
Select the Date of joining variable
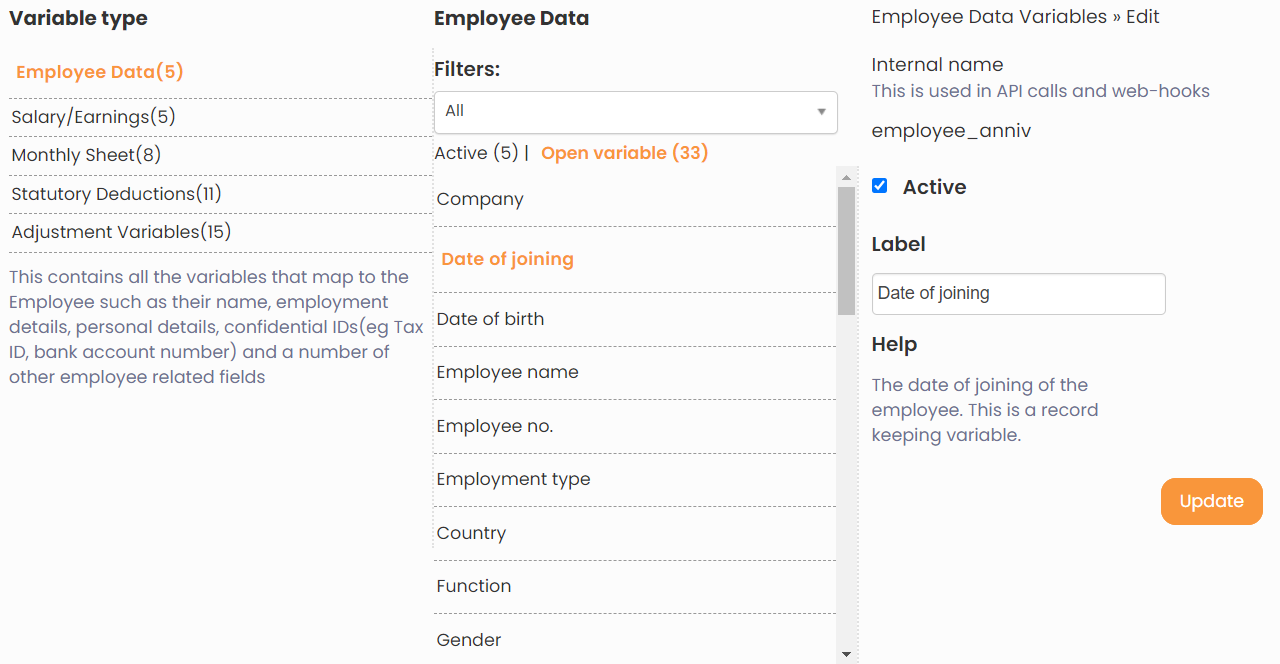click(507, 258)
